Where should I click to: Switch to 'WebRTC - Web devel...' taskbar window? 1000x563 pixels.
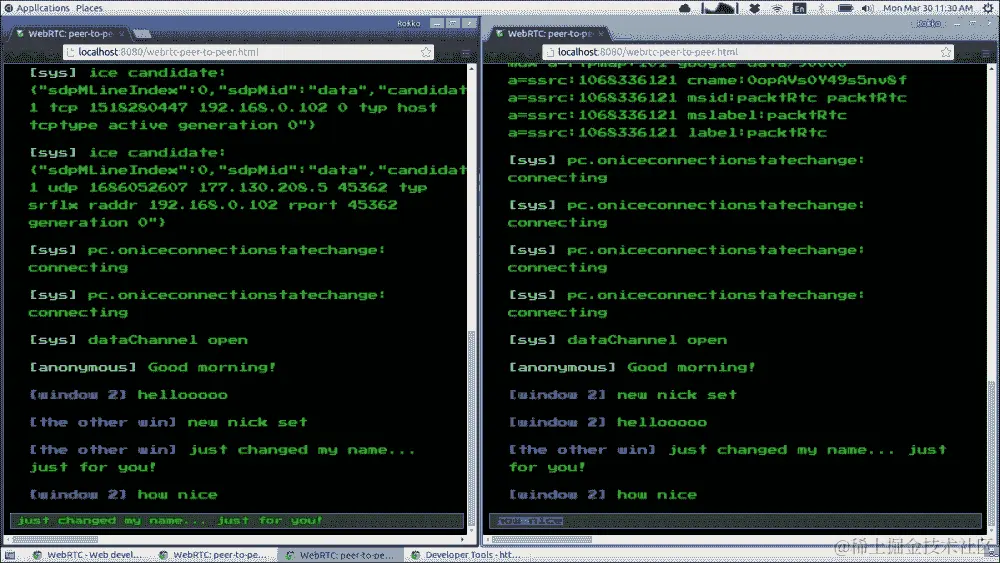[87, 555]
